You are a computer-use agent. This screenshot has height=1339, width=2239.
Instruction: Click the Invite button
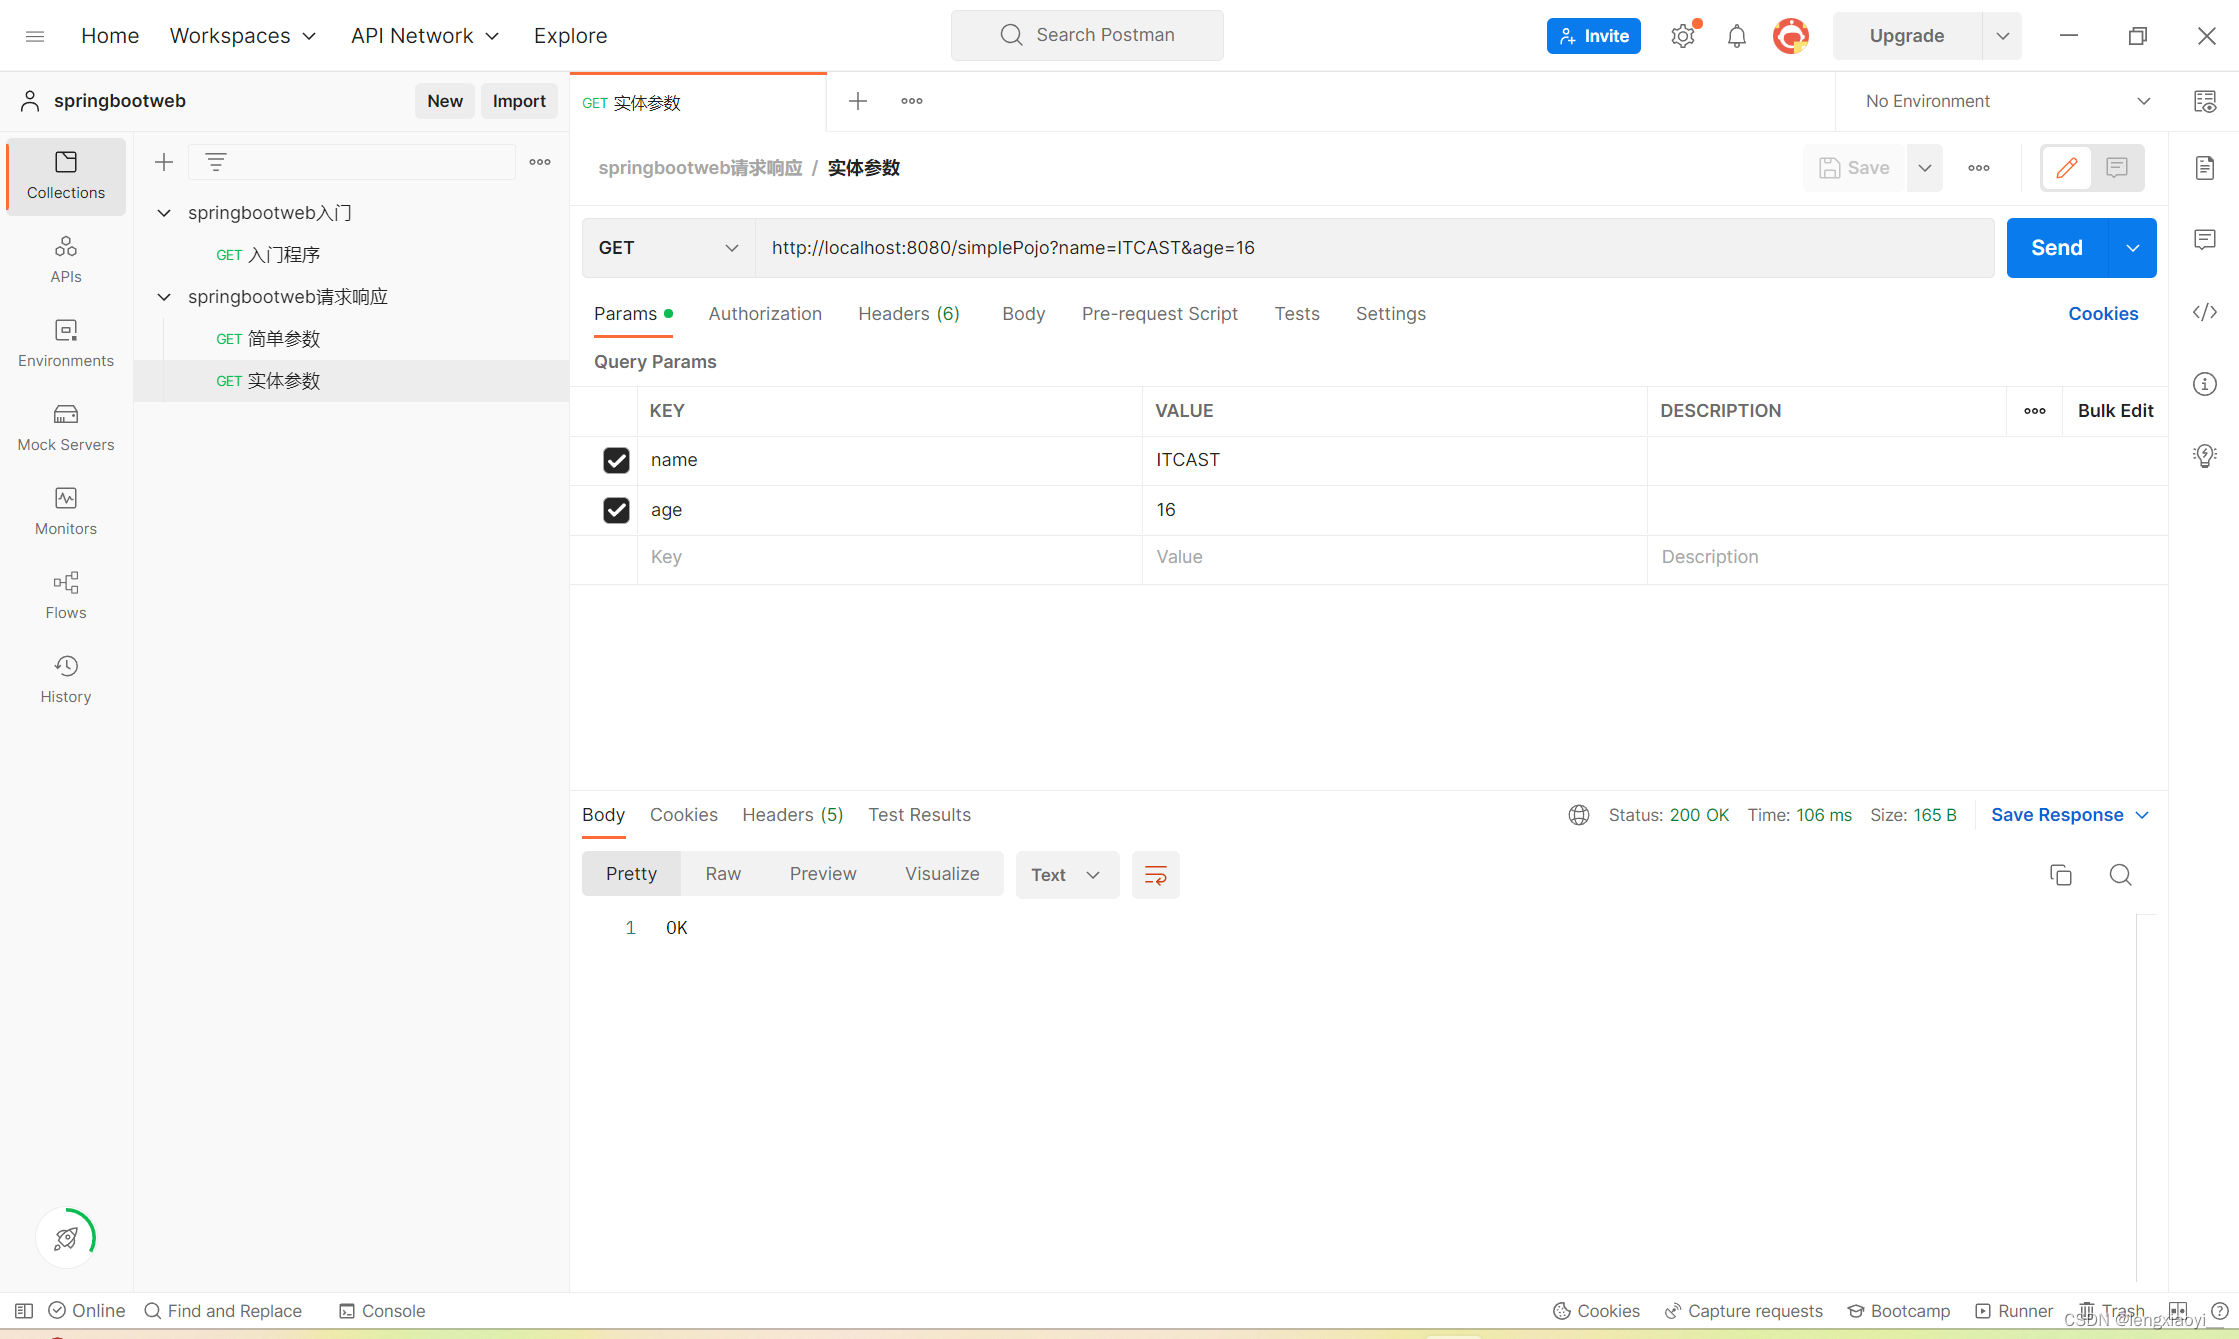click(1594, 36)
